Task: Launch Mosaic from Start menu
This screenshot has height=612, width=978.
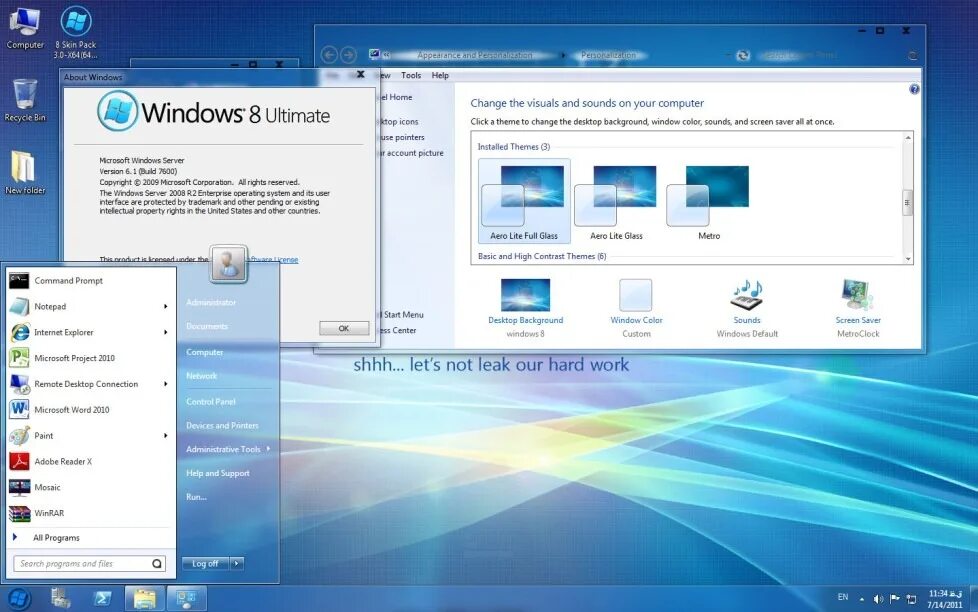Action: click(91, 487)
